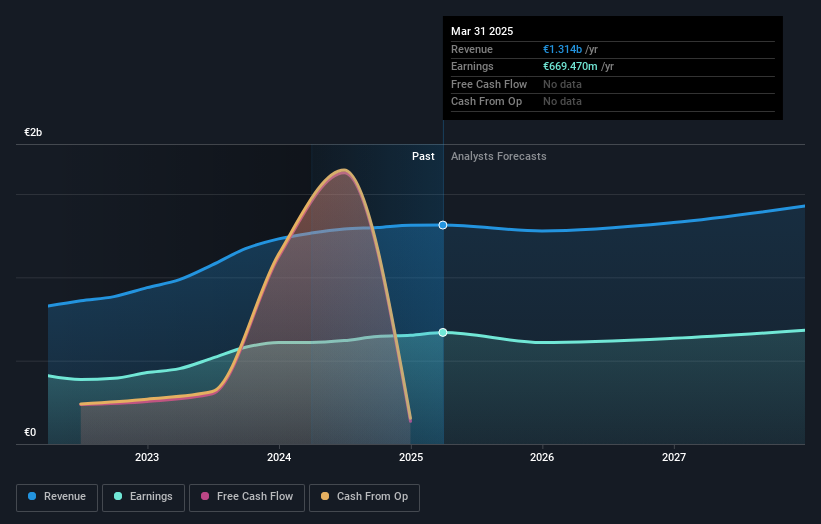Click the 'Past' label on chart

pos(423,157)
